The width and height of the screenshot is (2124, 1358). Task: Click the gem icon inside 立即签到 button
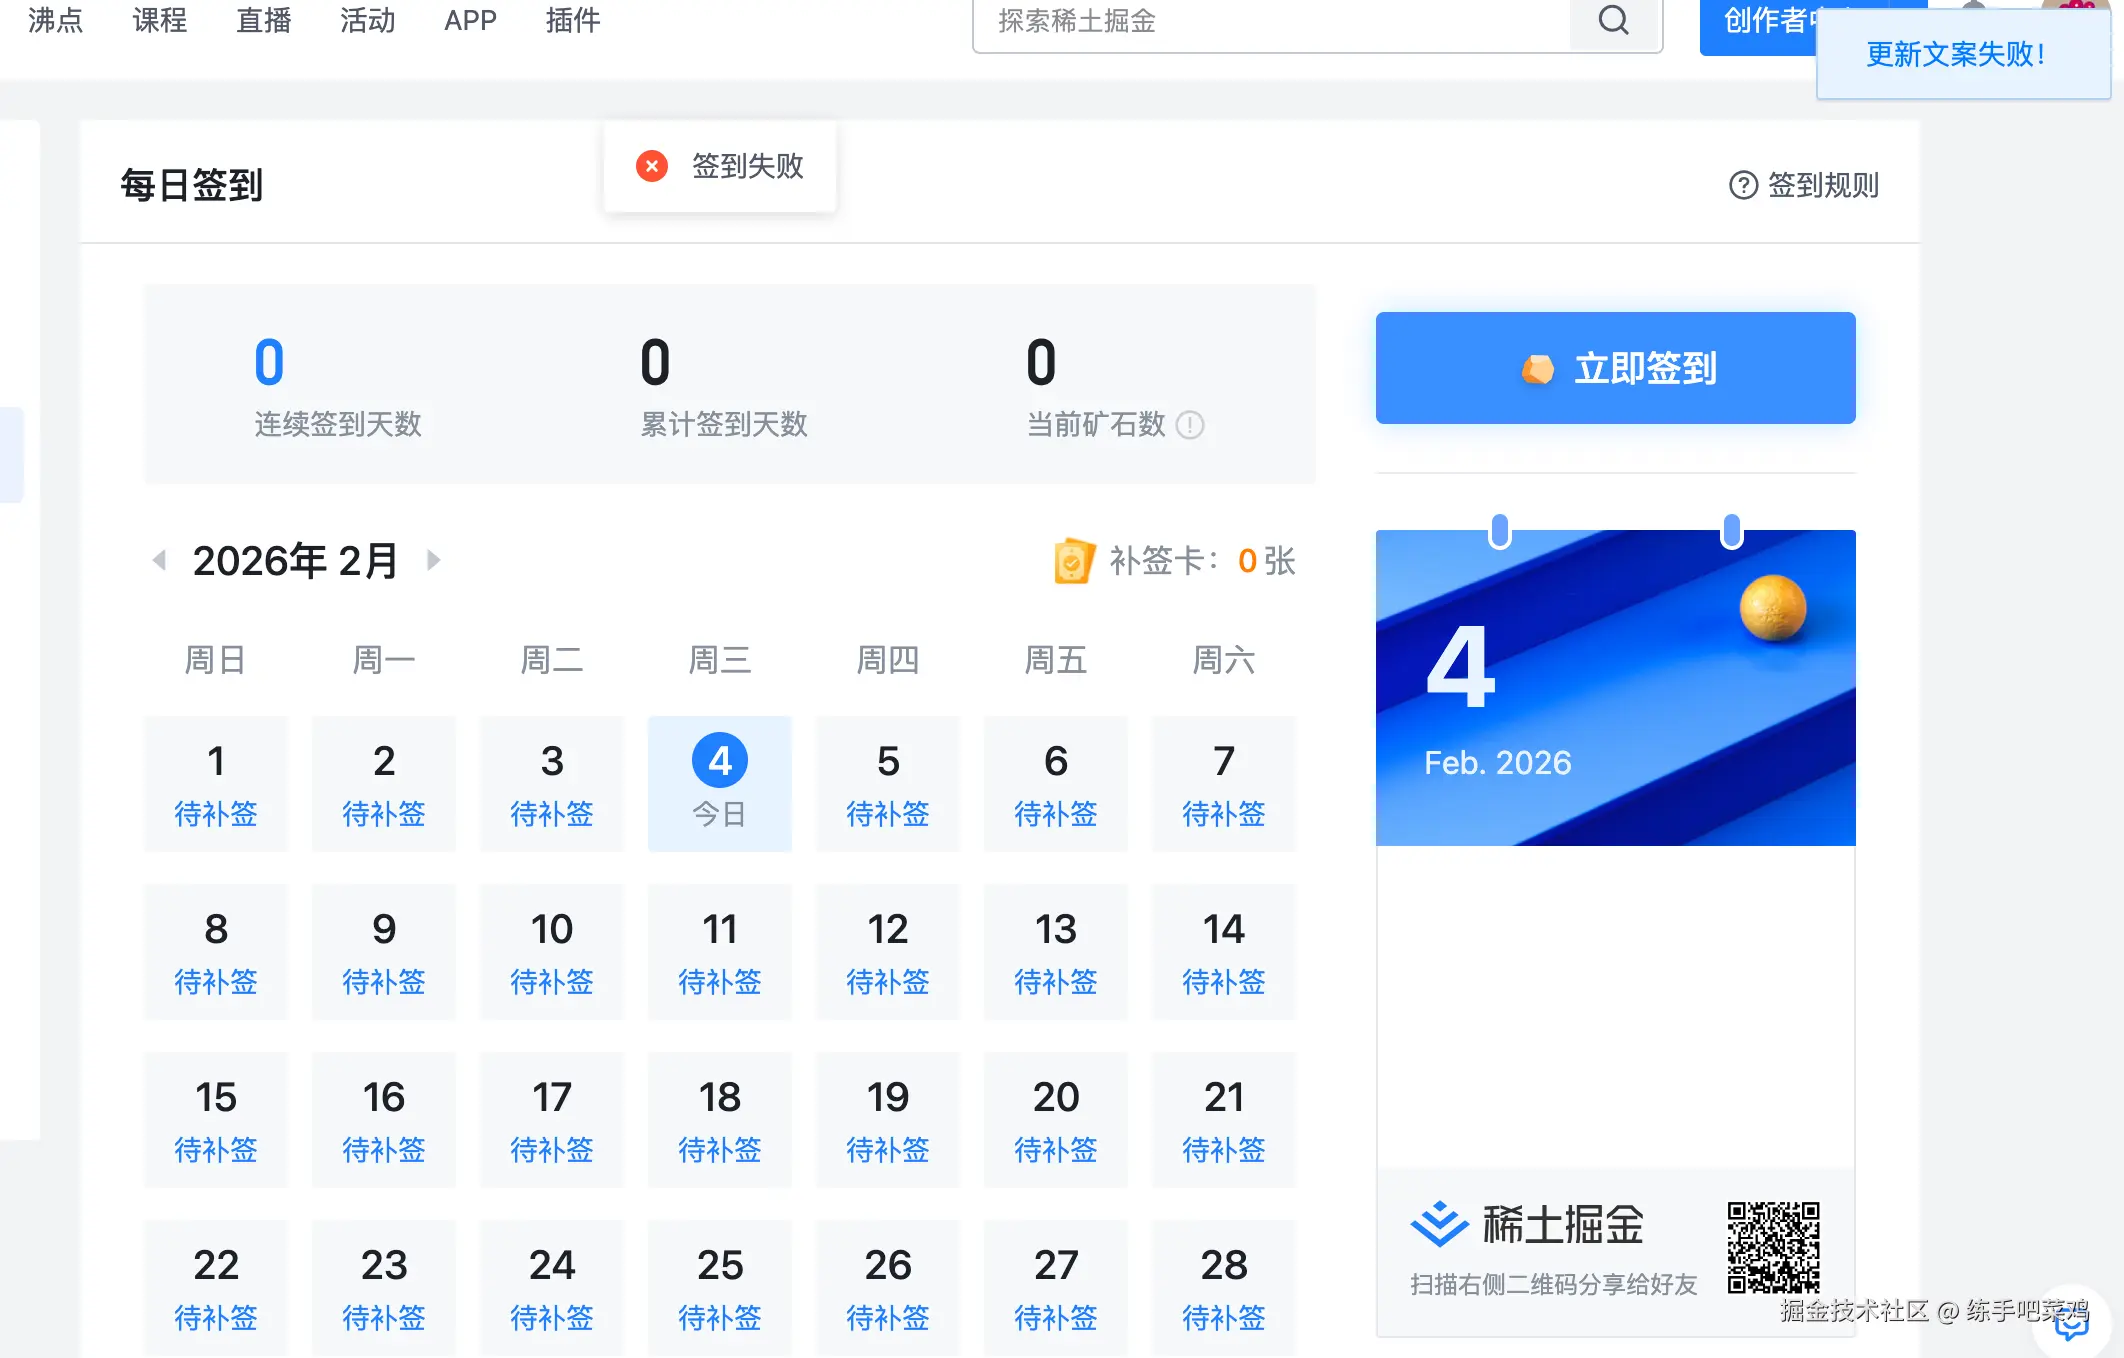coord(1537,368)
